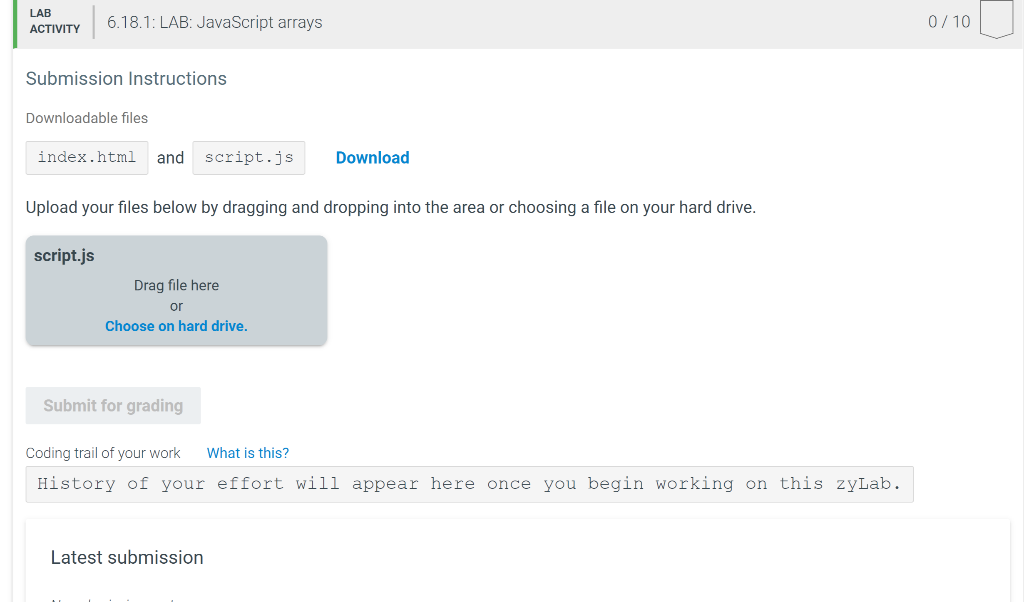Click the Download link for lab files
1024x602 pixels.
[372, 158]
